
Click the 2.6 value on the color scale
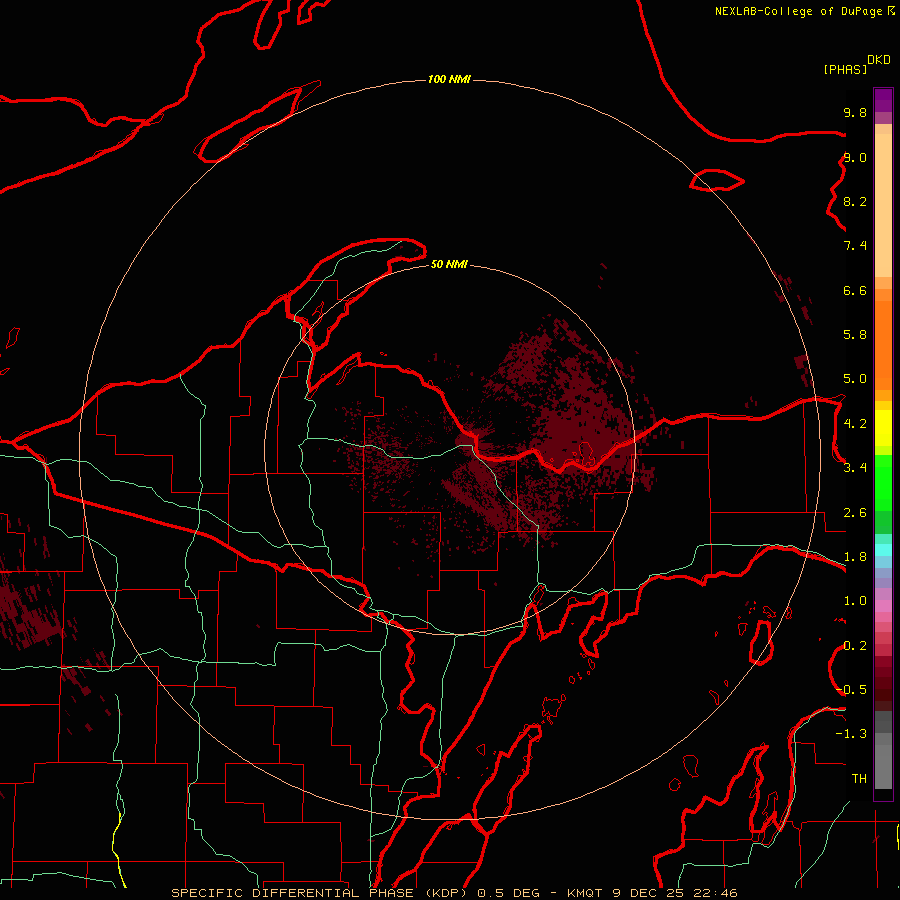click(855, 513)
